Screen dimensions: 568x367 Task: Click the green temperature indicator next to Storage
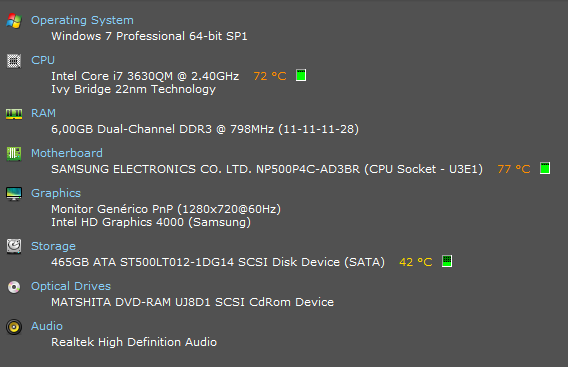pos(447,261)
